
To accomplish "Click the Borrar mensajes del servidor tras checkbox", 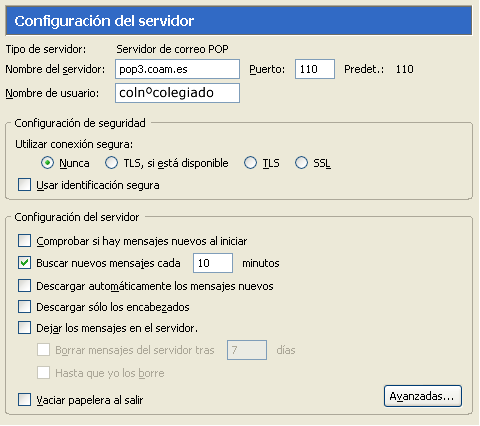I will [43, 350].
